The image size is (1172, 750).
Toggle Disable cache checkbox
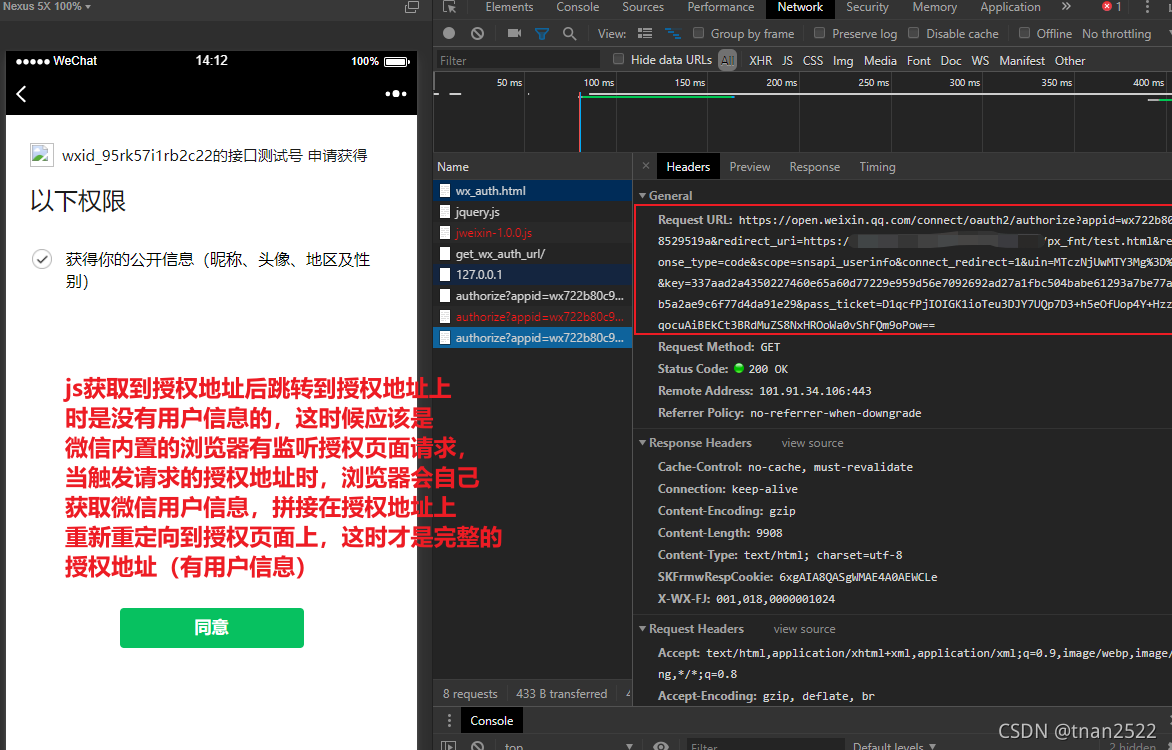(x=913, y=33)
